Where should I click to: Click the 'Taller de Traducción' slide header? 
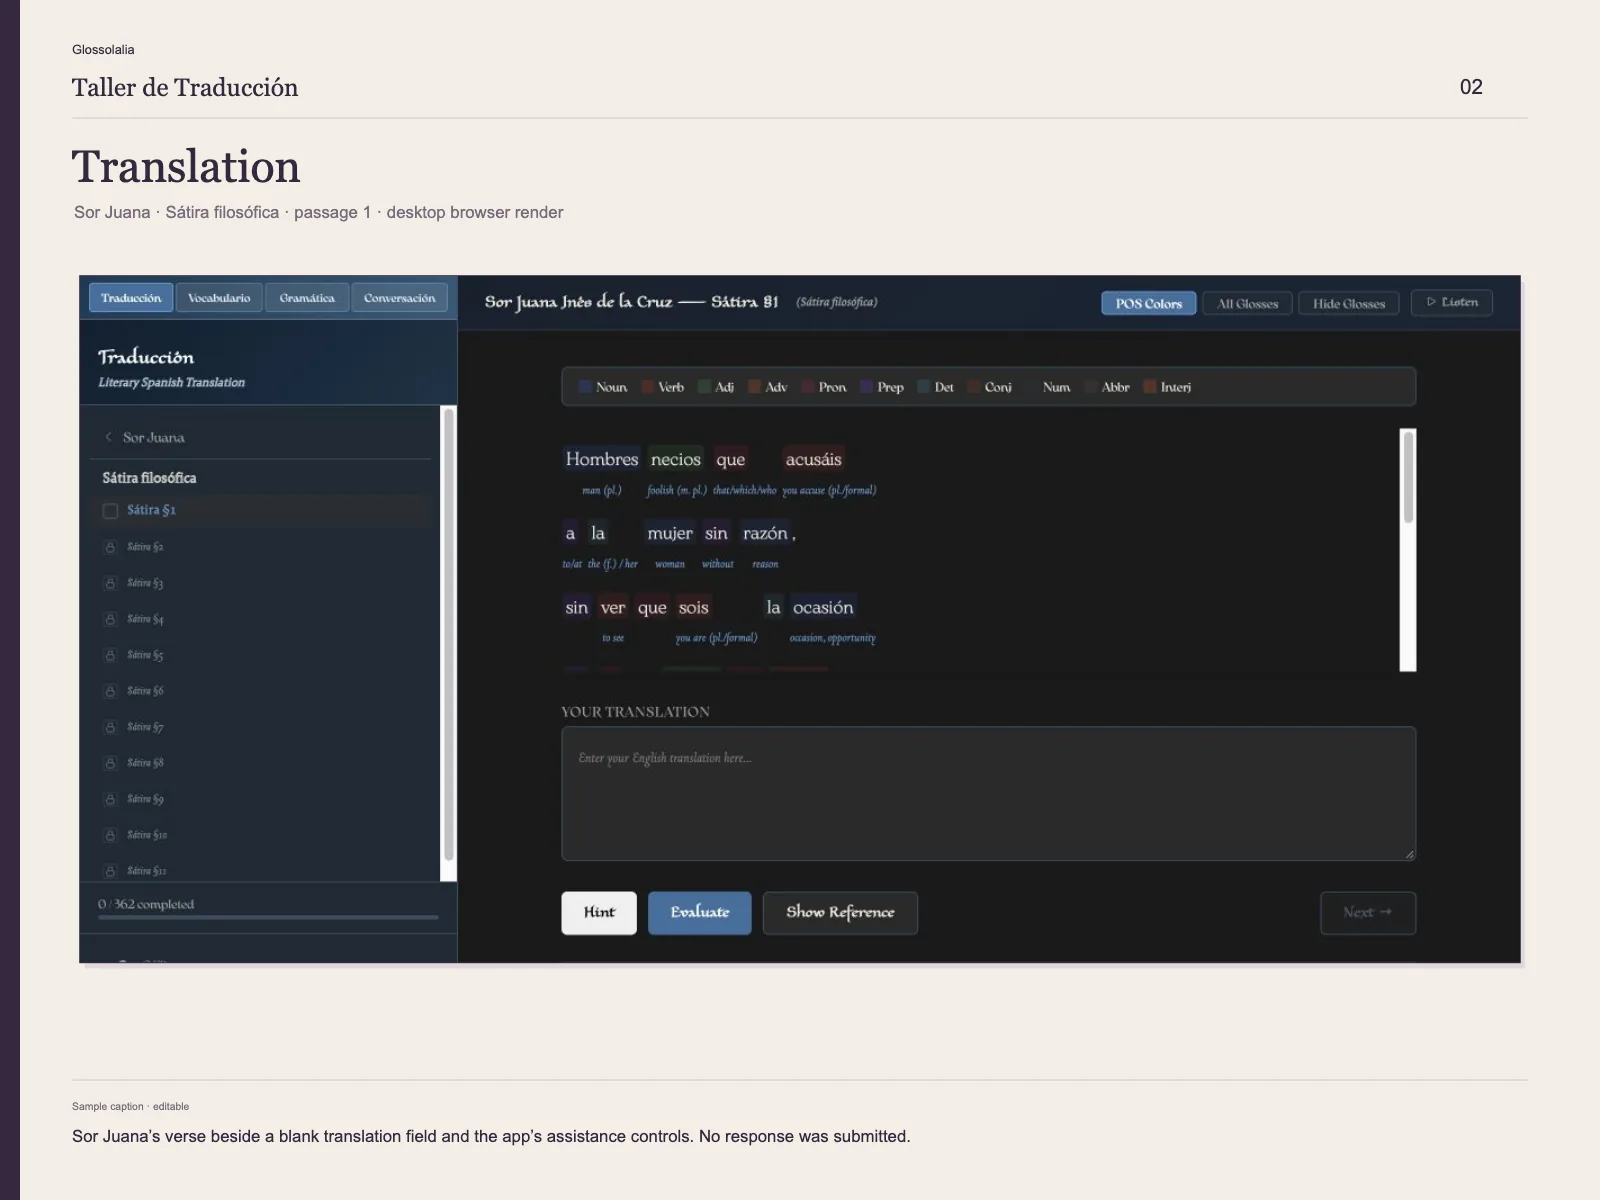(x=185, y=88)
